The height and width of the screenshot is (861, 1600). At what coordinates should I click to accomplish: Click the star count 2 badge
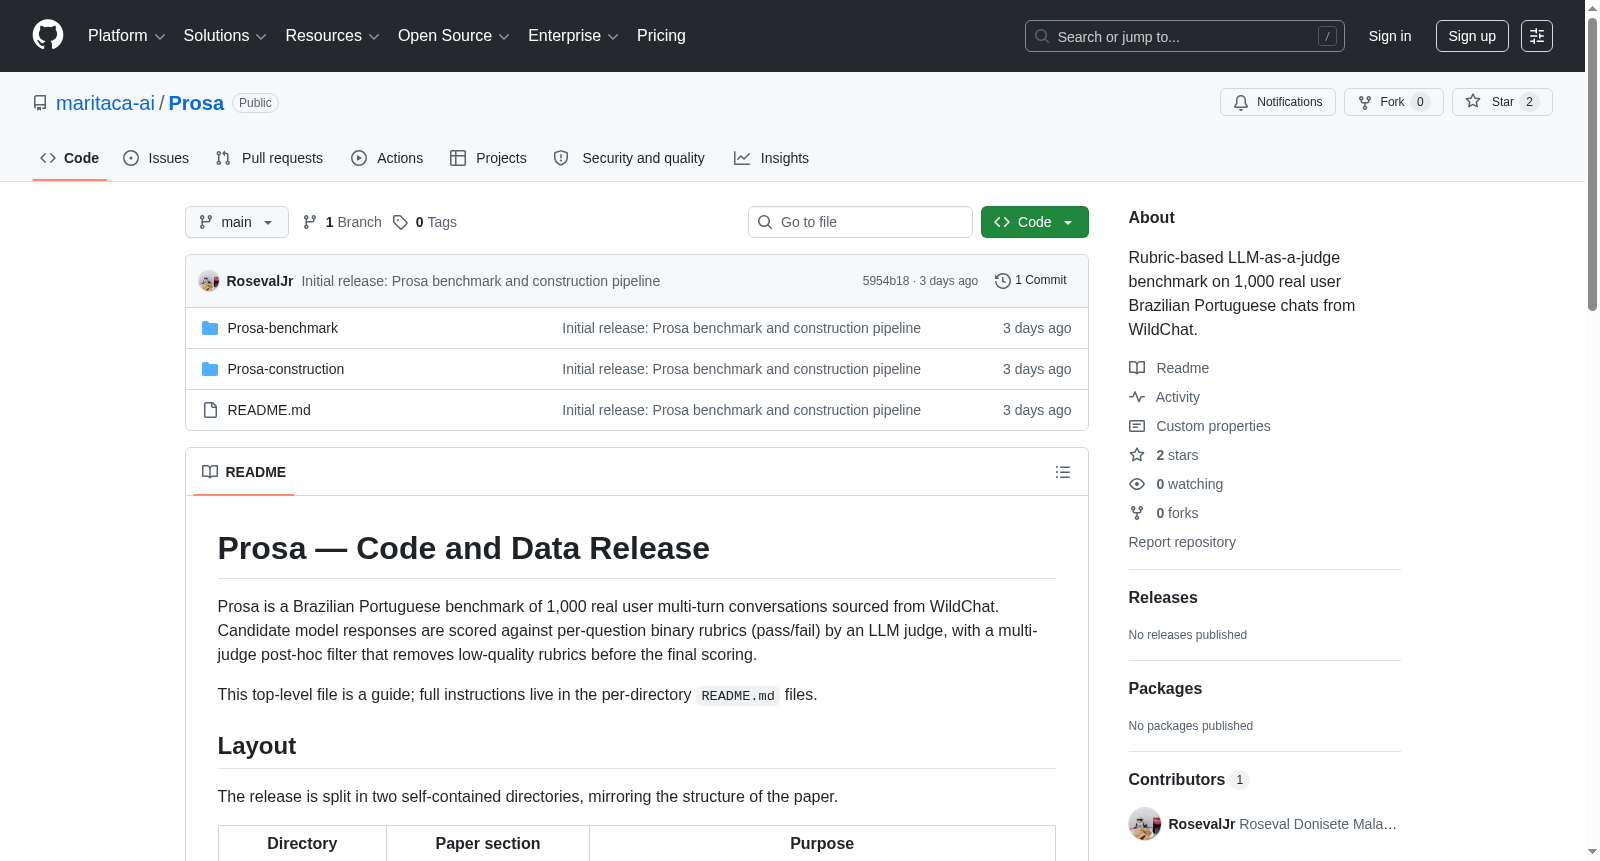point(1529,102)
